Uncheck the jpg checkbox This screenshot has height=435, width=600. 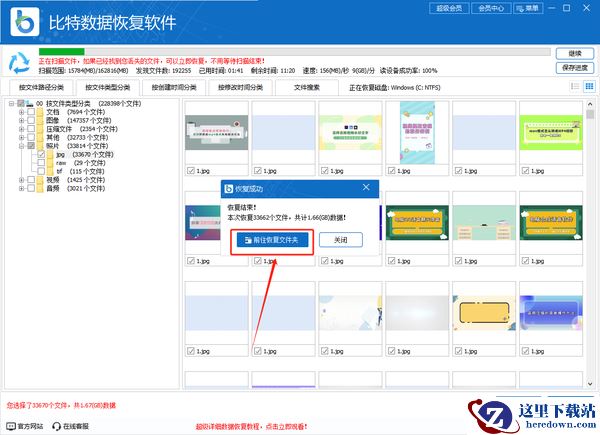tap(41, 155)
